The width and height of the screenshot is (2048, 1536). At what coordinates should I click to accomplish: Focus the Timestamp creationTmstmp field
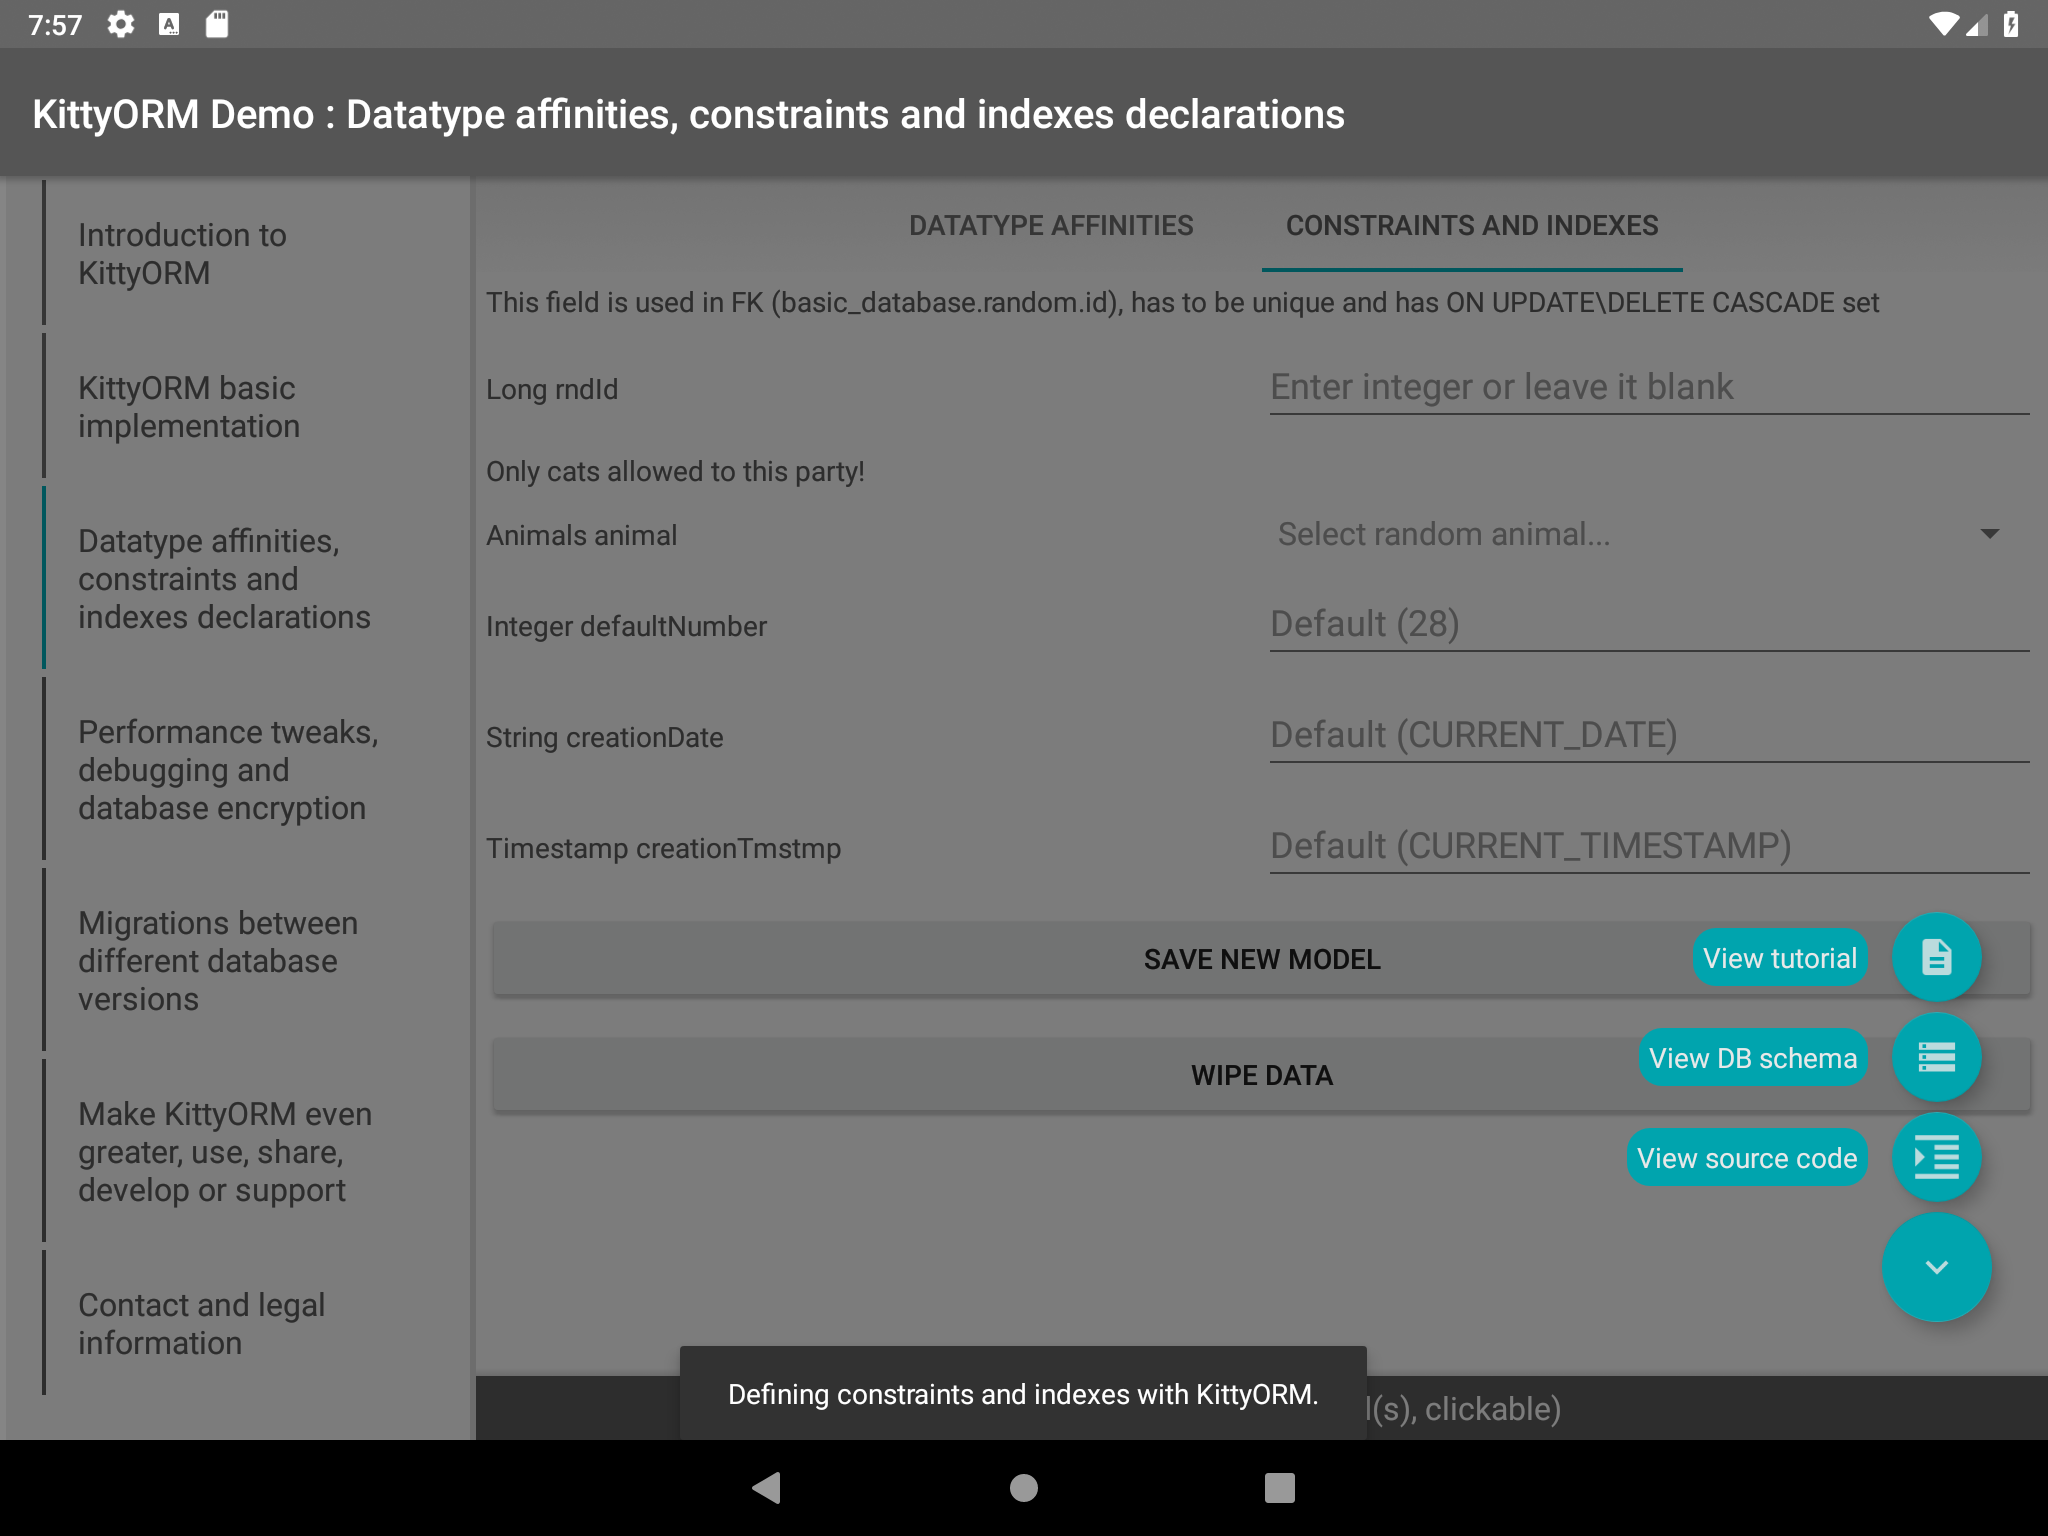tap(1649, 847)
